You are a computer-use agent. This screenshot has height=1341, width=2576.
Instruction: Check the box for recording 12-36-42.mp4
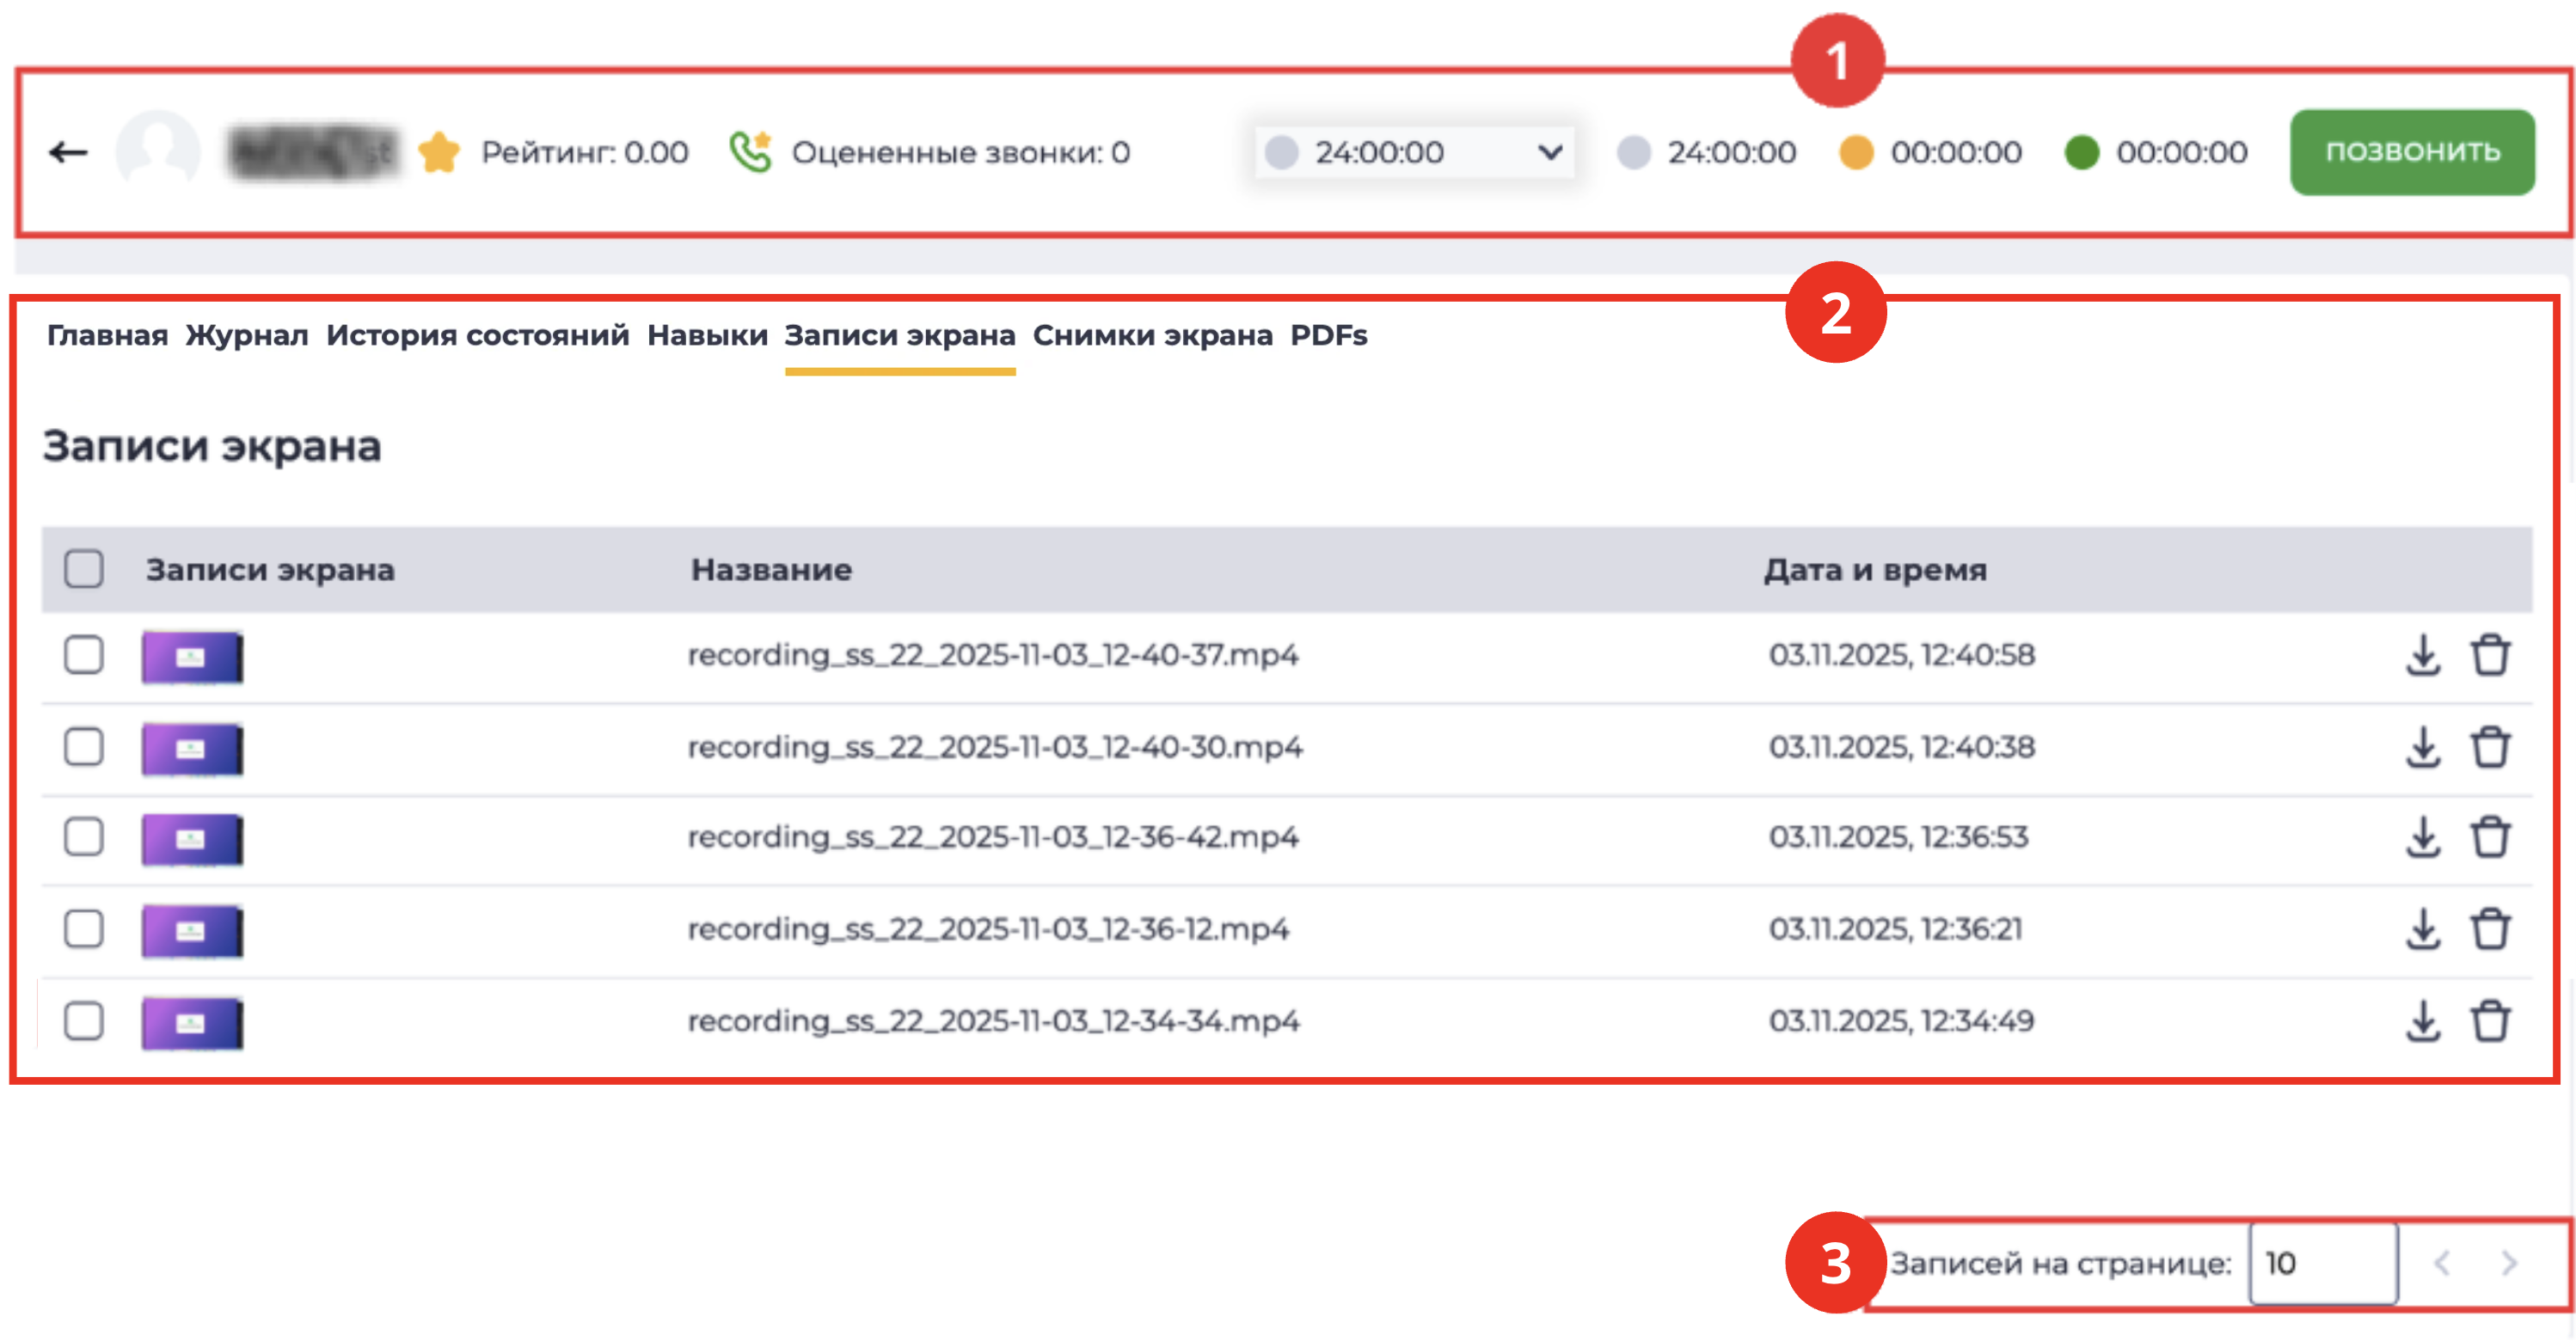pos(84,837)
